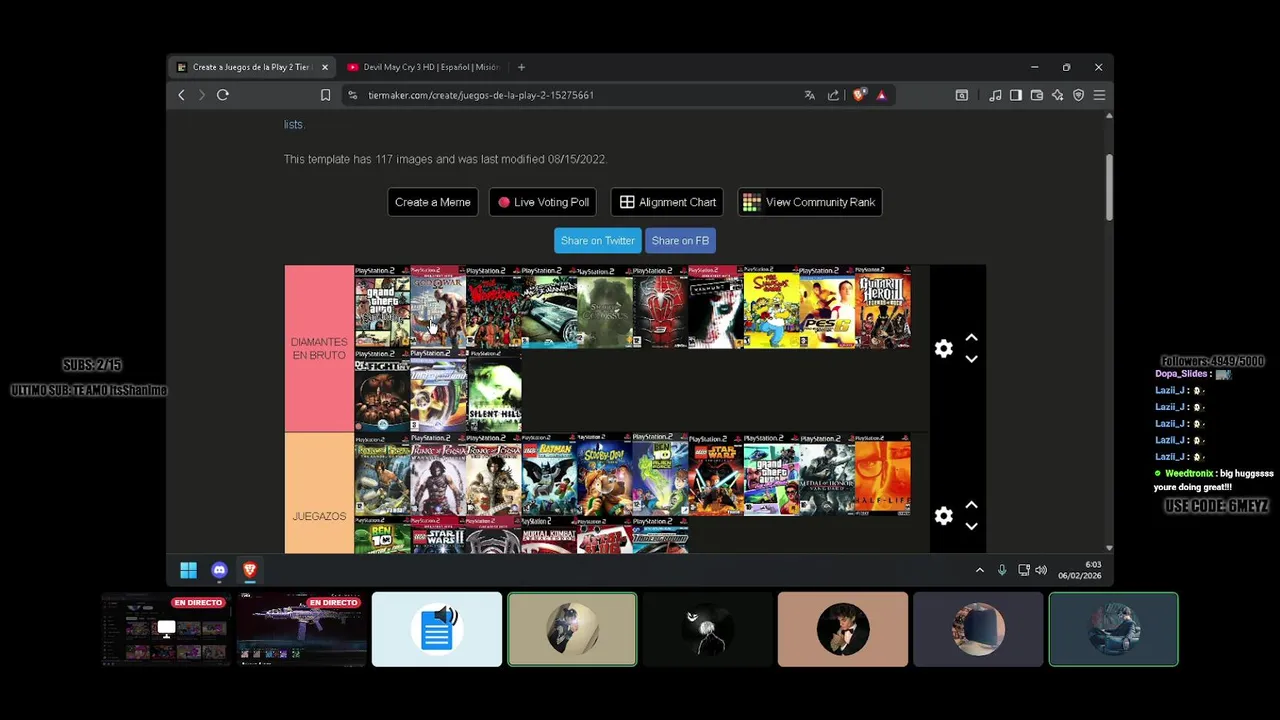
Task: Open Brave Shields lion icon
Action: pos(859,95)
